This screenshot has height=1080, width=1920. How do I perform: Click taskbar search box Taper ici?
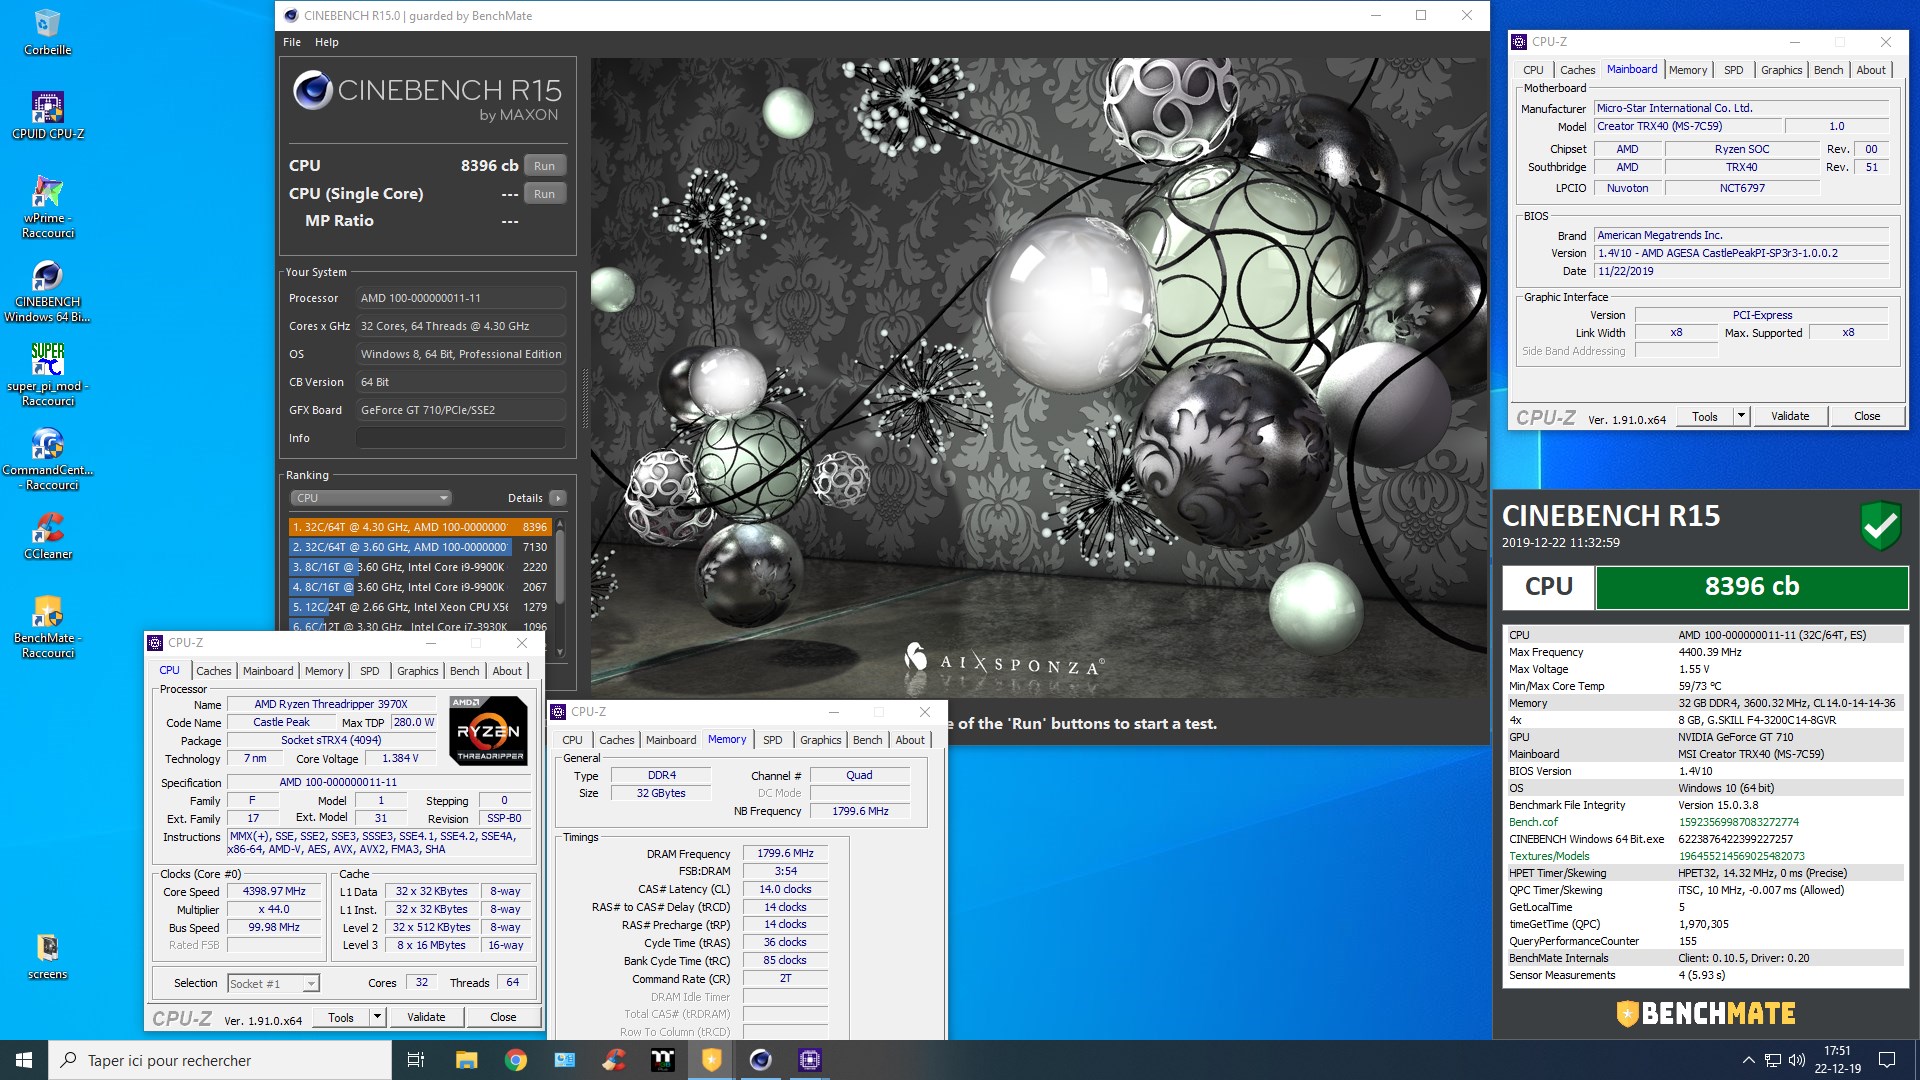pyautogui.click(x=220, y=1060)
